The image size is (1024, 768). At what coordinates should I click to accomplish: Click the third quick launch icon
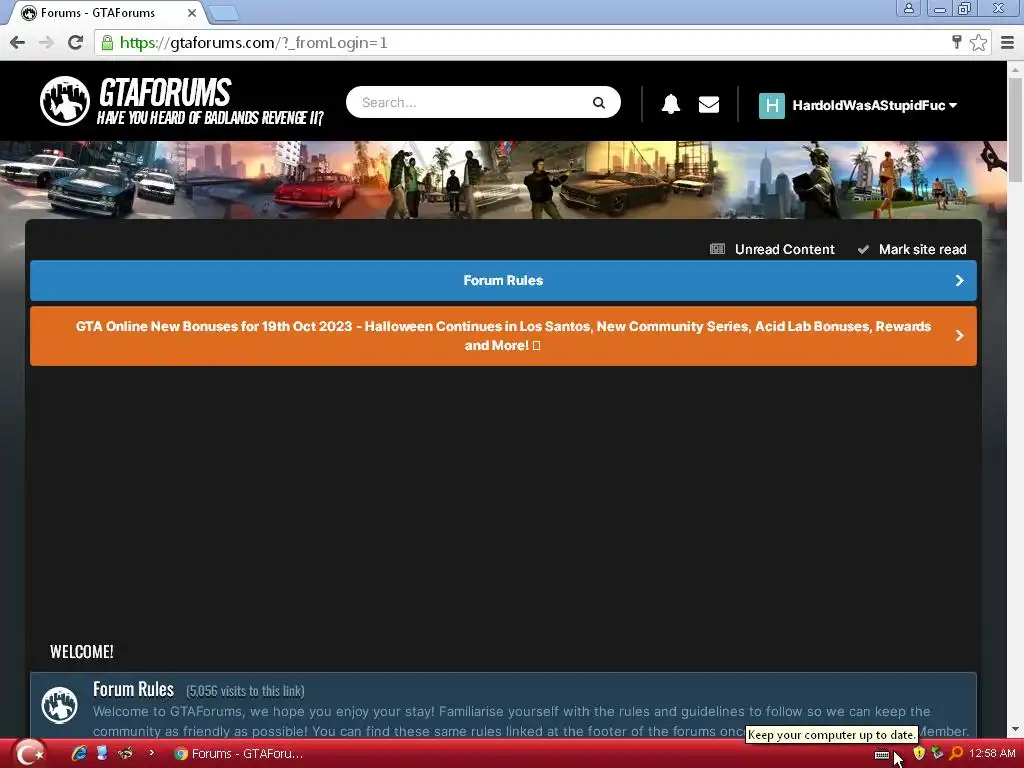[x=125, y=753]
